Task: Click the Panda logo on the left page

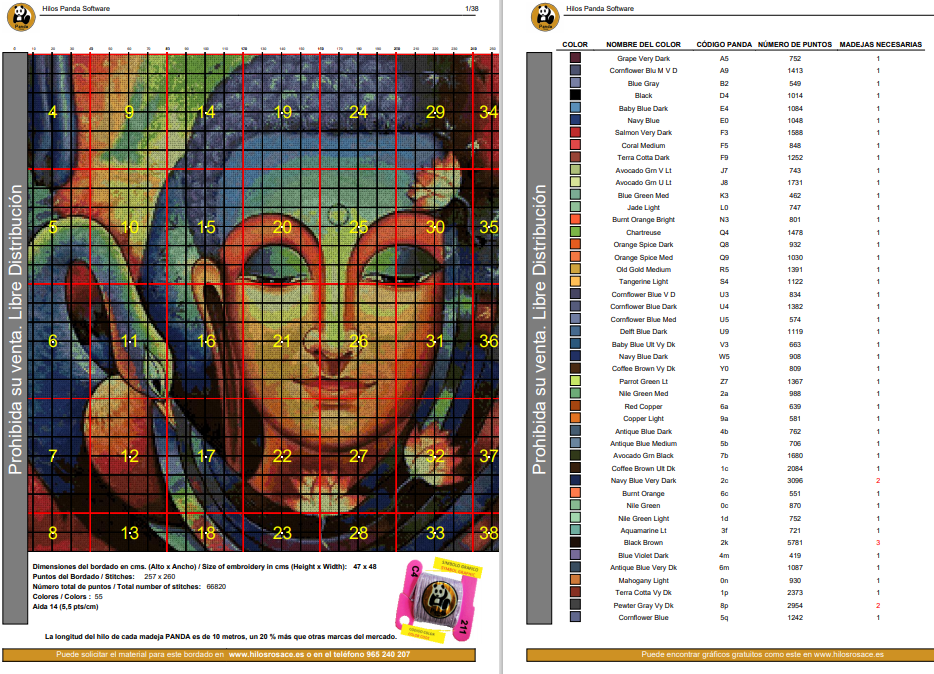Action: [x=21, y=17]
